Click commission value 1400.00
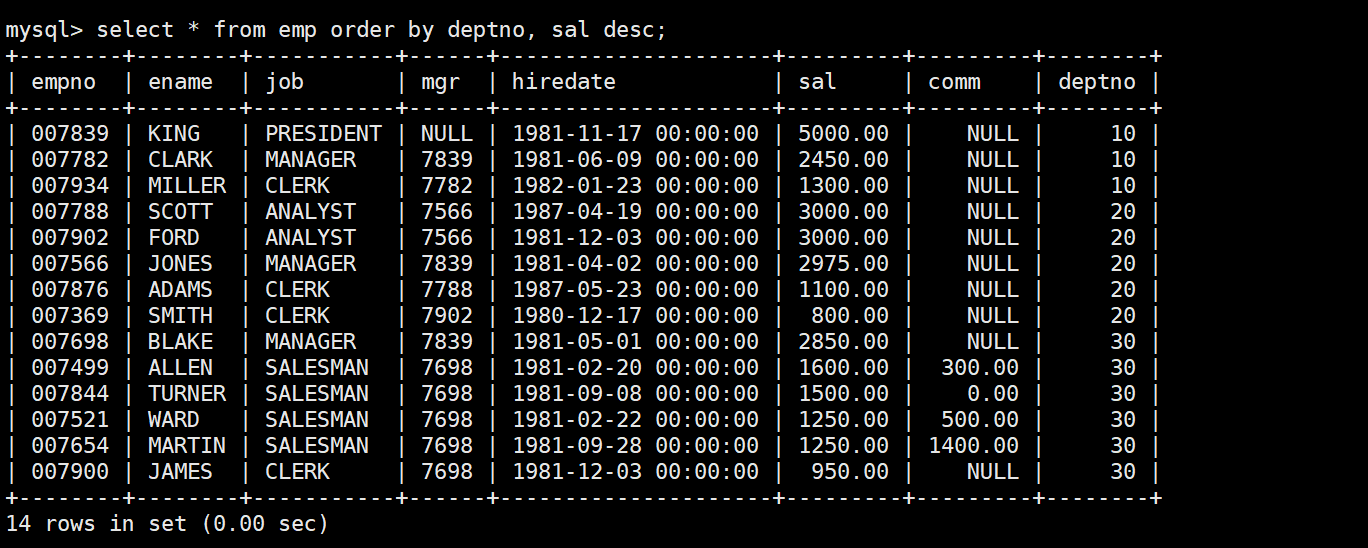1368x548 pixels. click(973, 446)
